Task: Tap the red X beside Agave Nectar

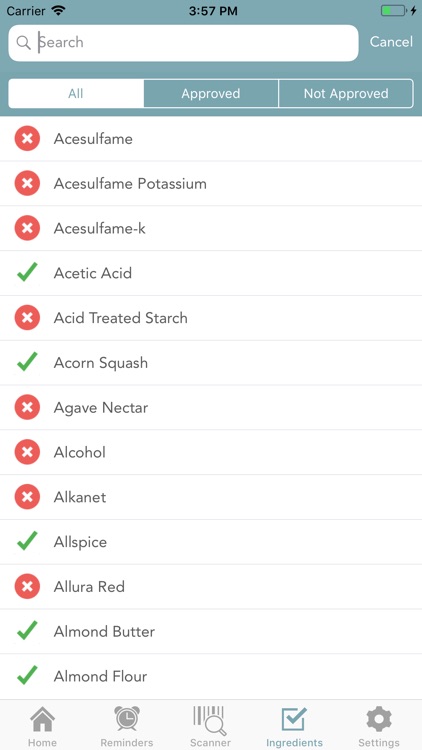Action: (27, 408)
